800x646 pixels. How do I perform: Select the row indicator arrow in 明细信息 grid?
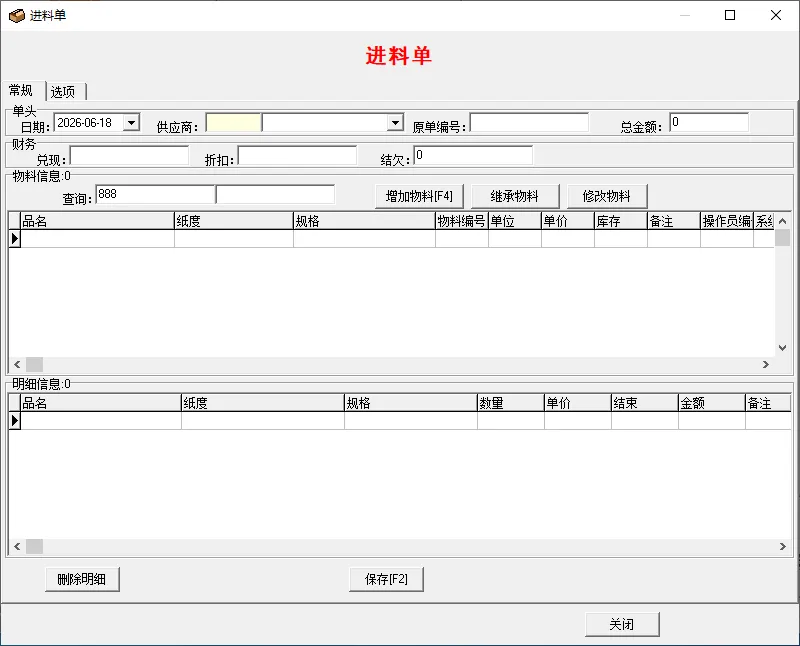(x=14, y=420)
